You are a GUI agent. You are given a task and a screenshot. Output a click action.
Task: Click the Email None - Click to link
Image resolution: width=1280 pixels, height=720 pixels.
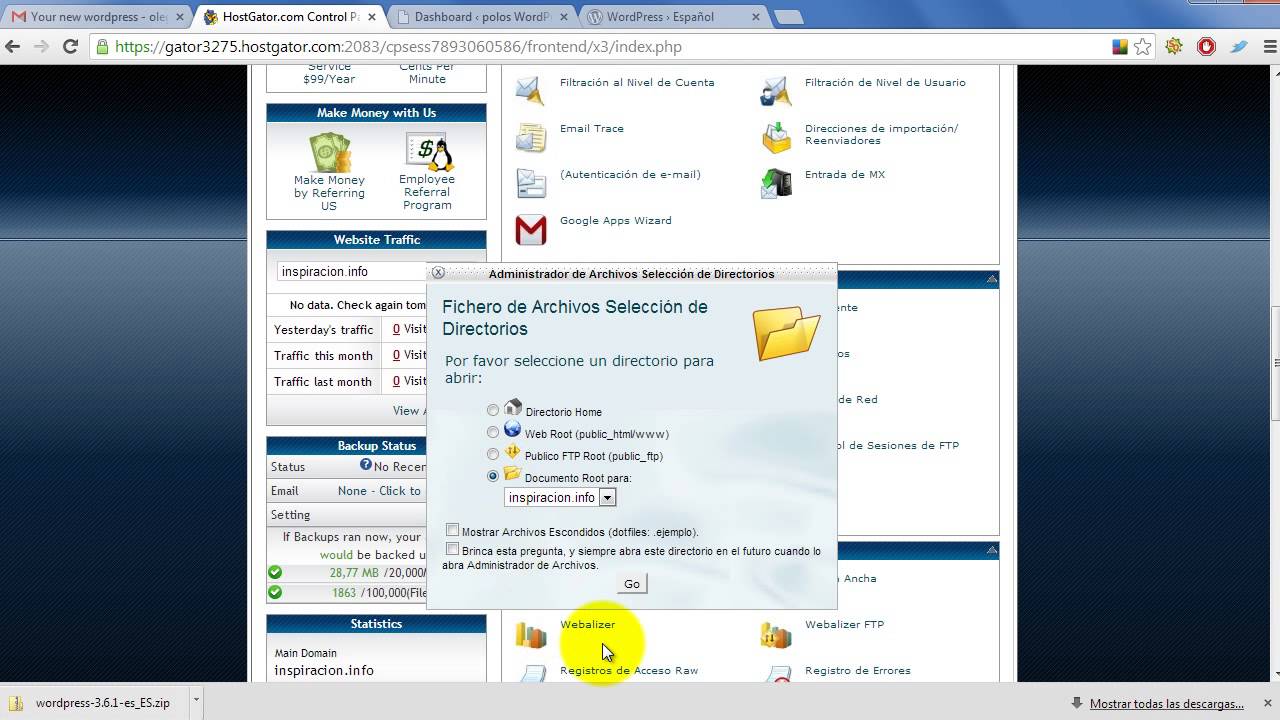click(379, 491)
